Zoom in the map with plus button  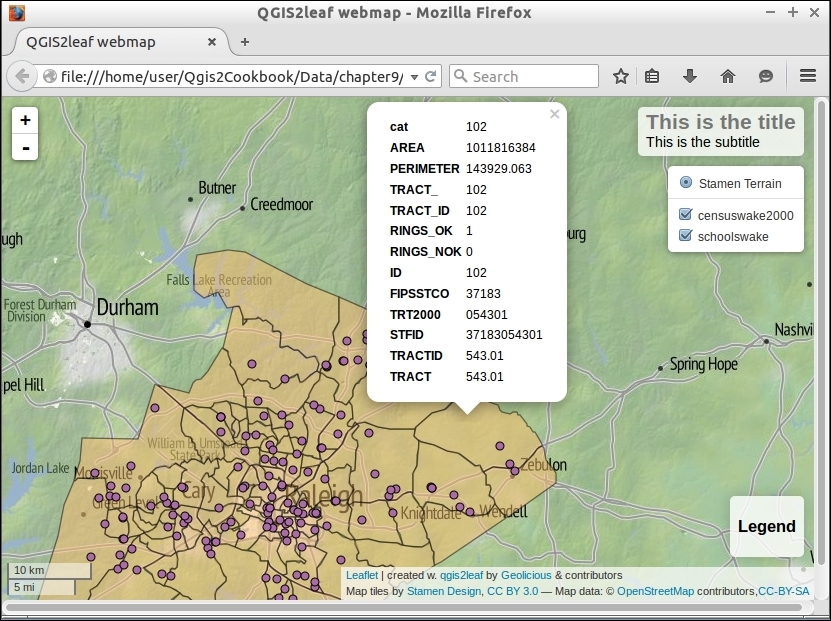pyautogui.click(x=25, y=120)
